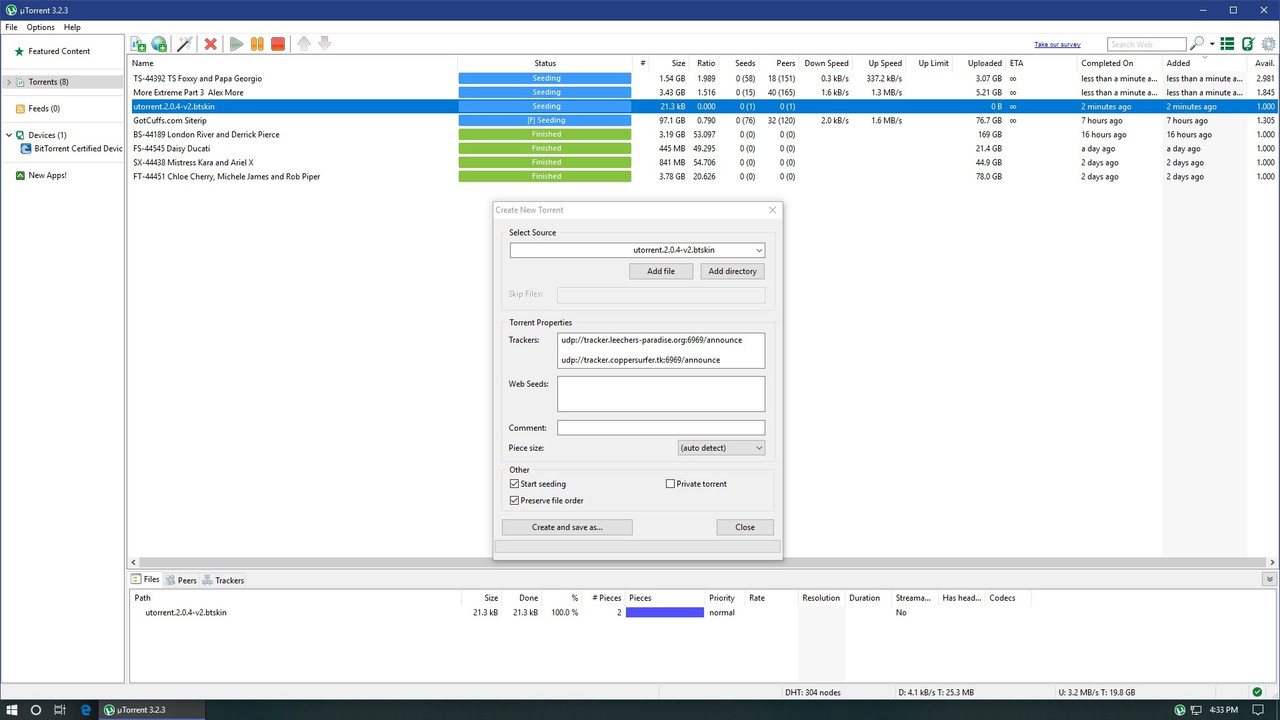Image resolution: width=1280 pixels, height=720 pixels.
Task: Open the File menu
Action: [11, 27]
